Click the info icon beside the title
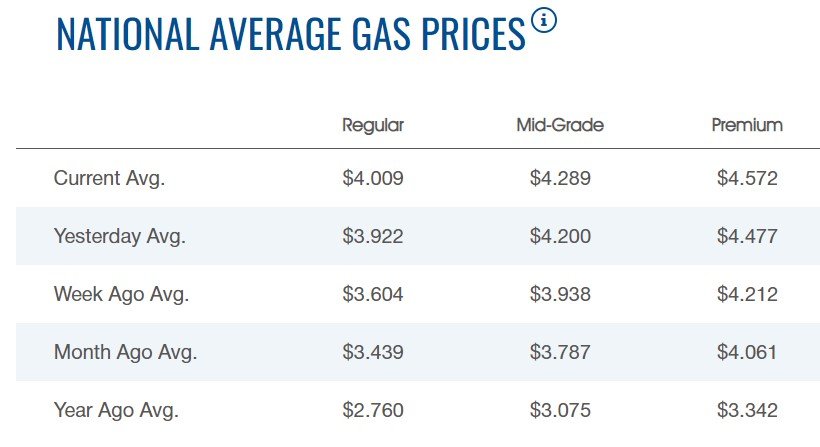820x447 pixels. point(545,21)
